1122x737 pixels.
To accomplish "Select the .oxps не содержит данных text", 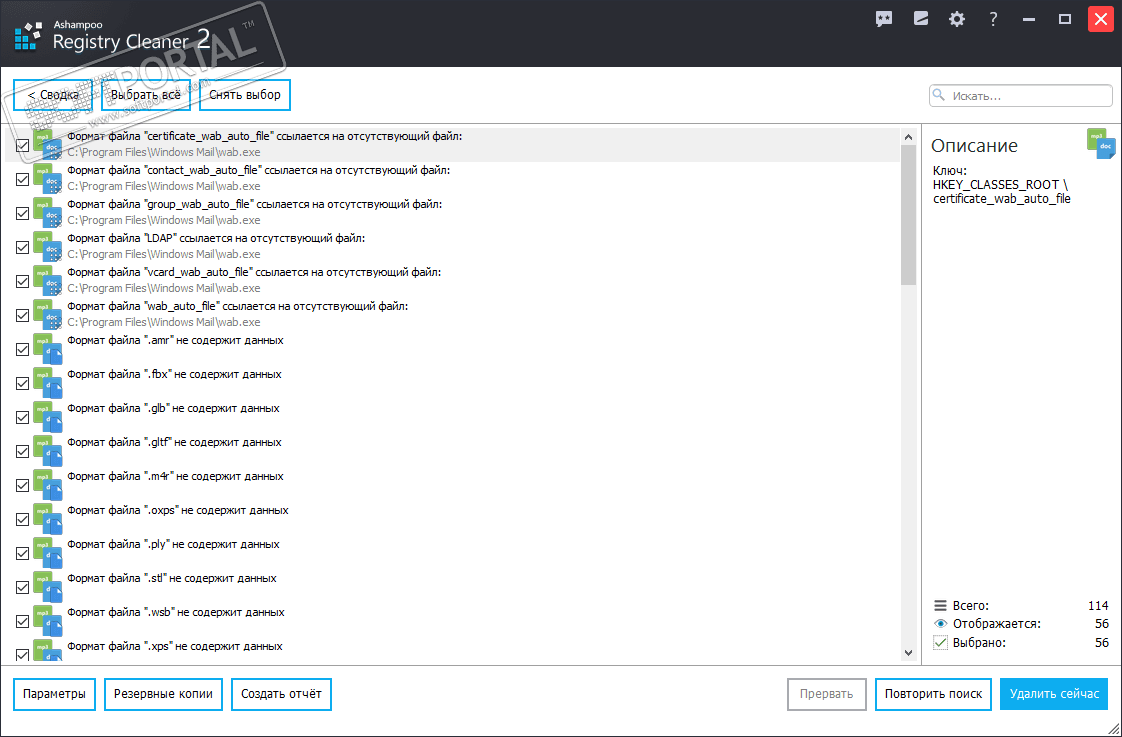I will click(177, 510).
